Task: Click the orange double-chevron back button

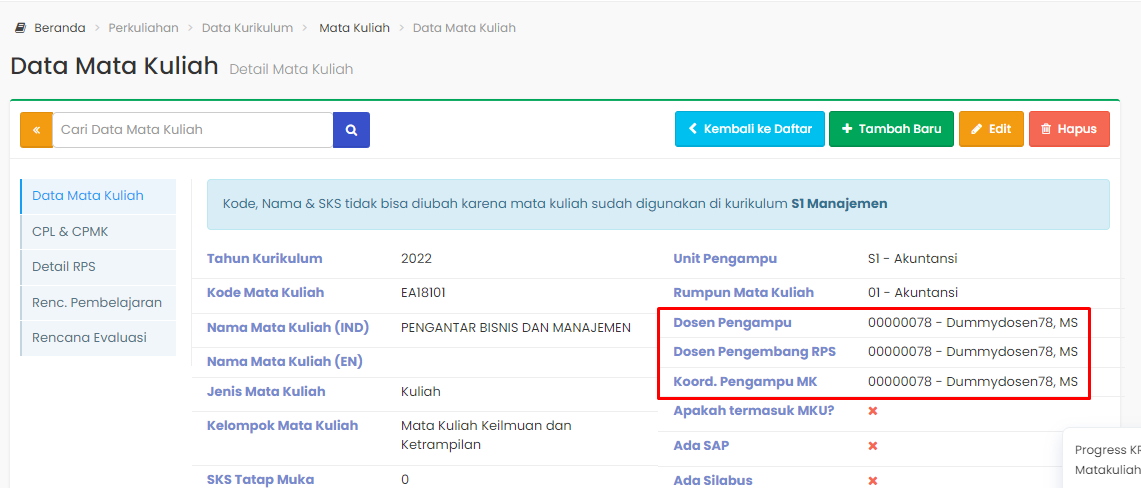Action: point(36,130)
